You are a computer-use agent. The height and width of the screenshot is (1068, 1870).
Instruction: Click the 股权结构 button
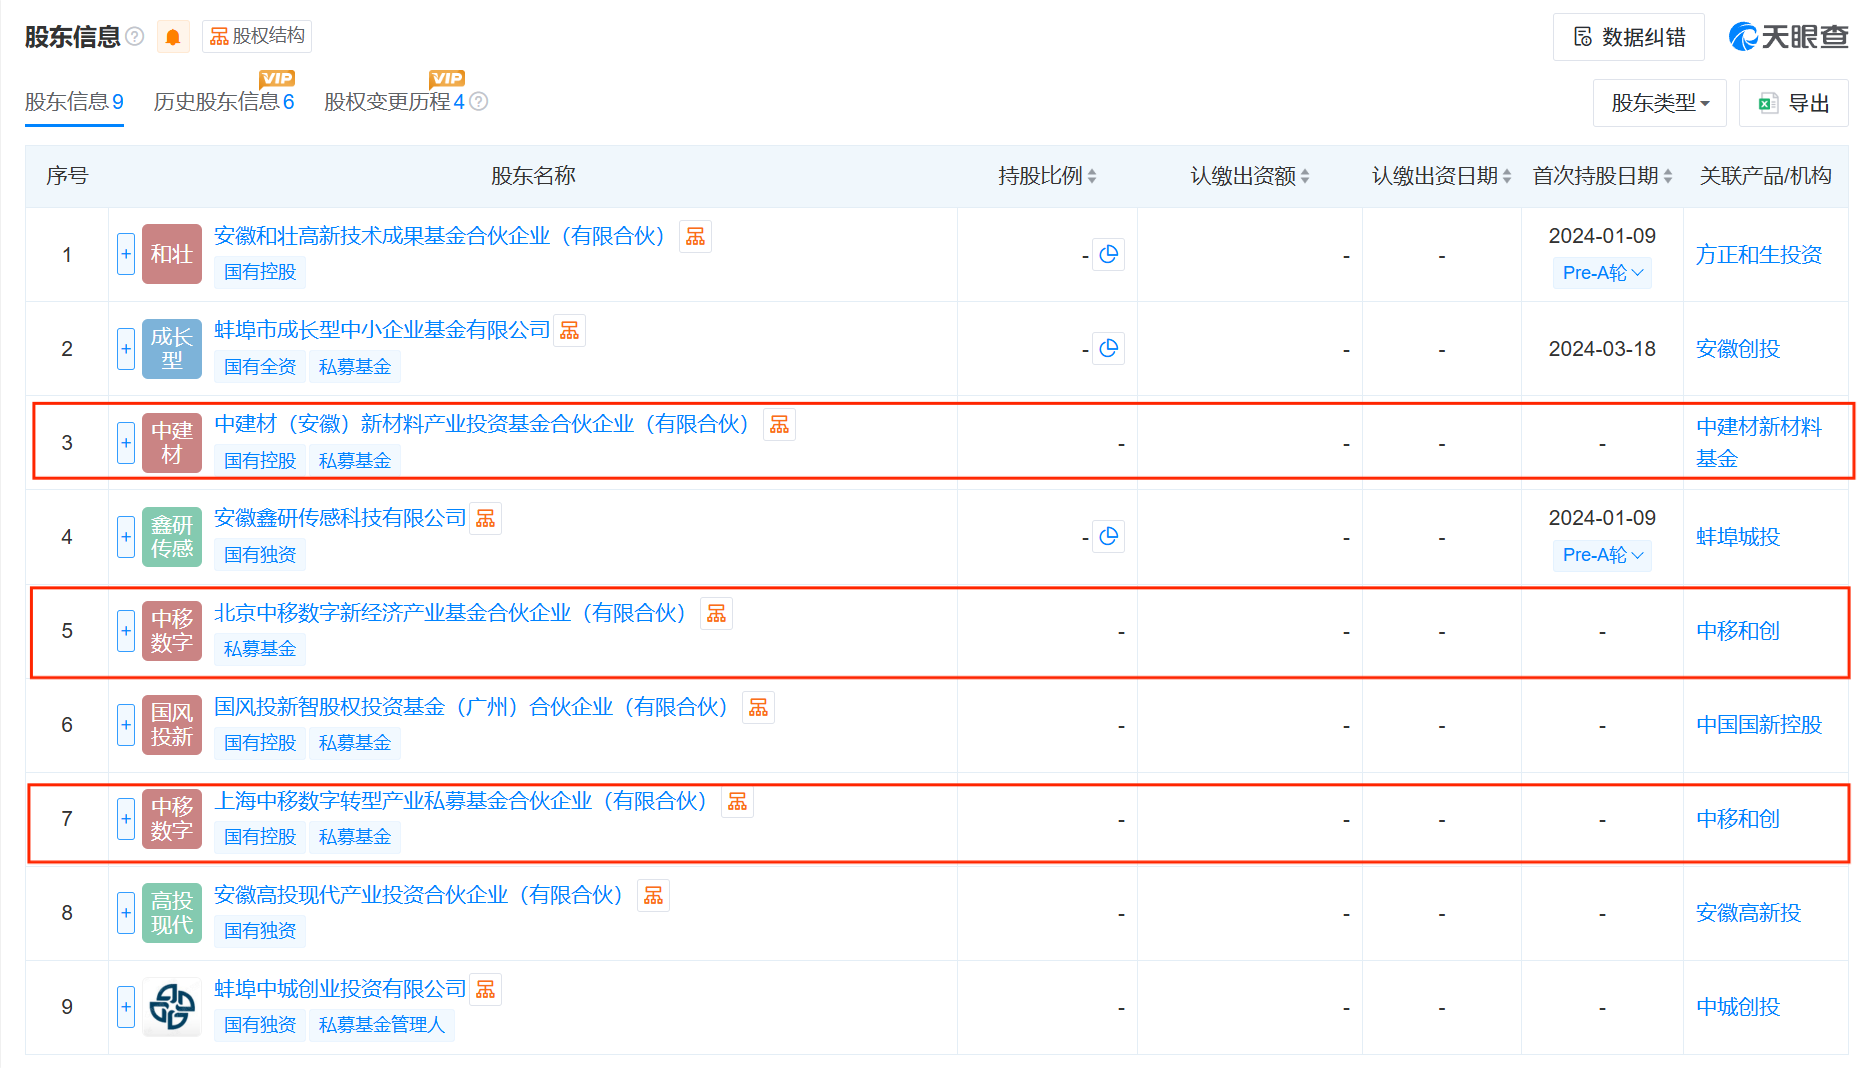pos(257,37)
